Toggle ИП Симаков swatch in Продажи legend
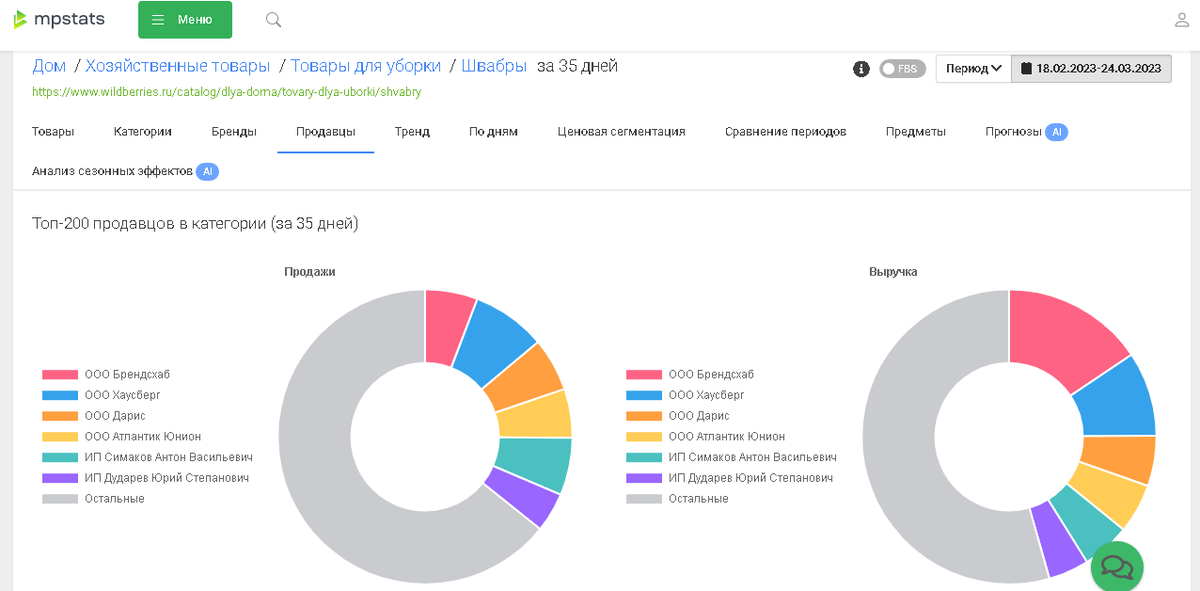Image resolution: width=1200 pixels, height=591 pixels. pos(60,457)
